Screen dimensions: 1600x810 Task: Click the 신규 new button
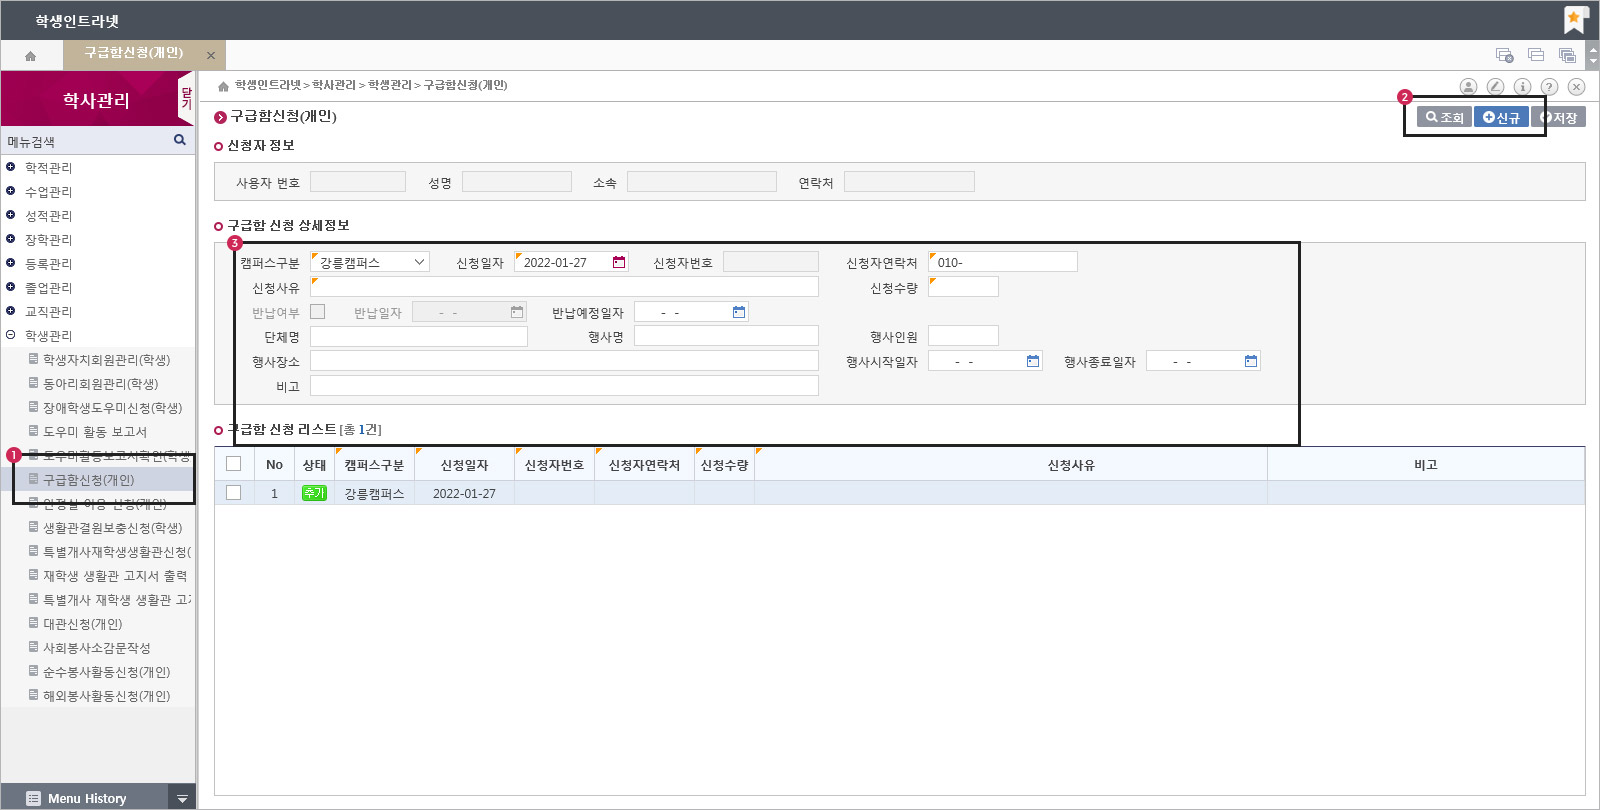(1501, 117)
